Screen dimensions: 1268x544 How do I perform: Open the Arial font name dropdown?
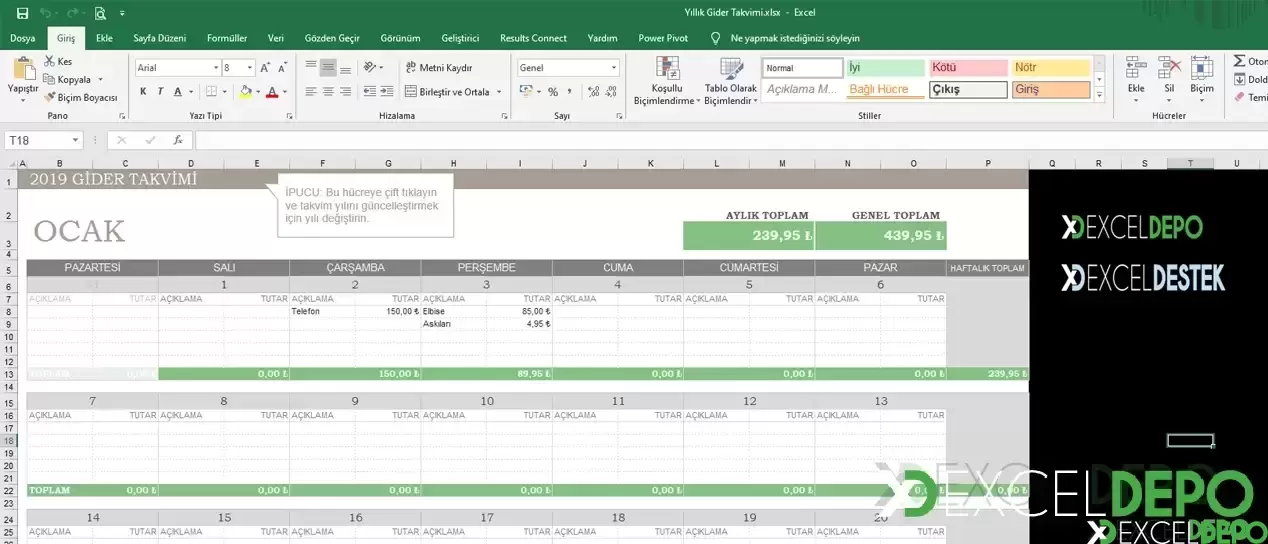tap(216, 68)
